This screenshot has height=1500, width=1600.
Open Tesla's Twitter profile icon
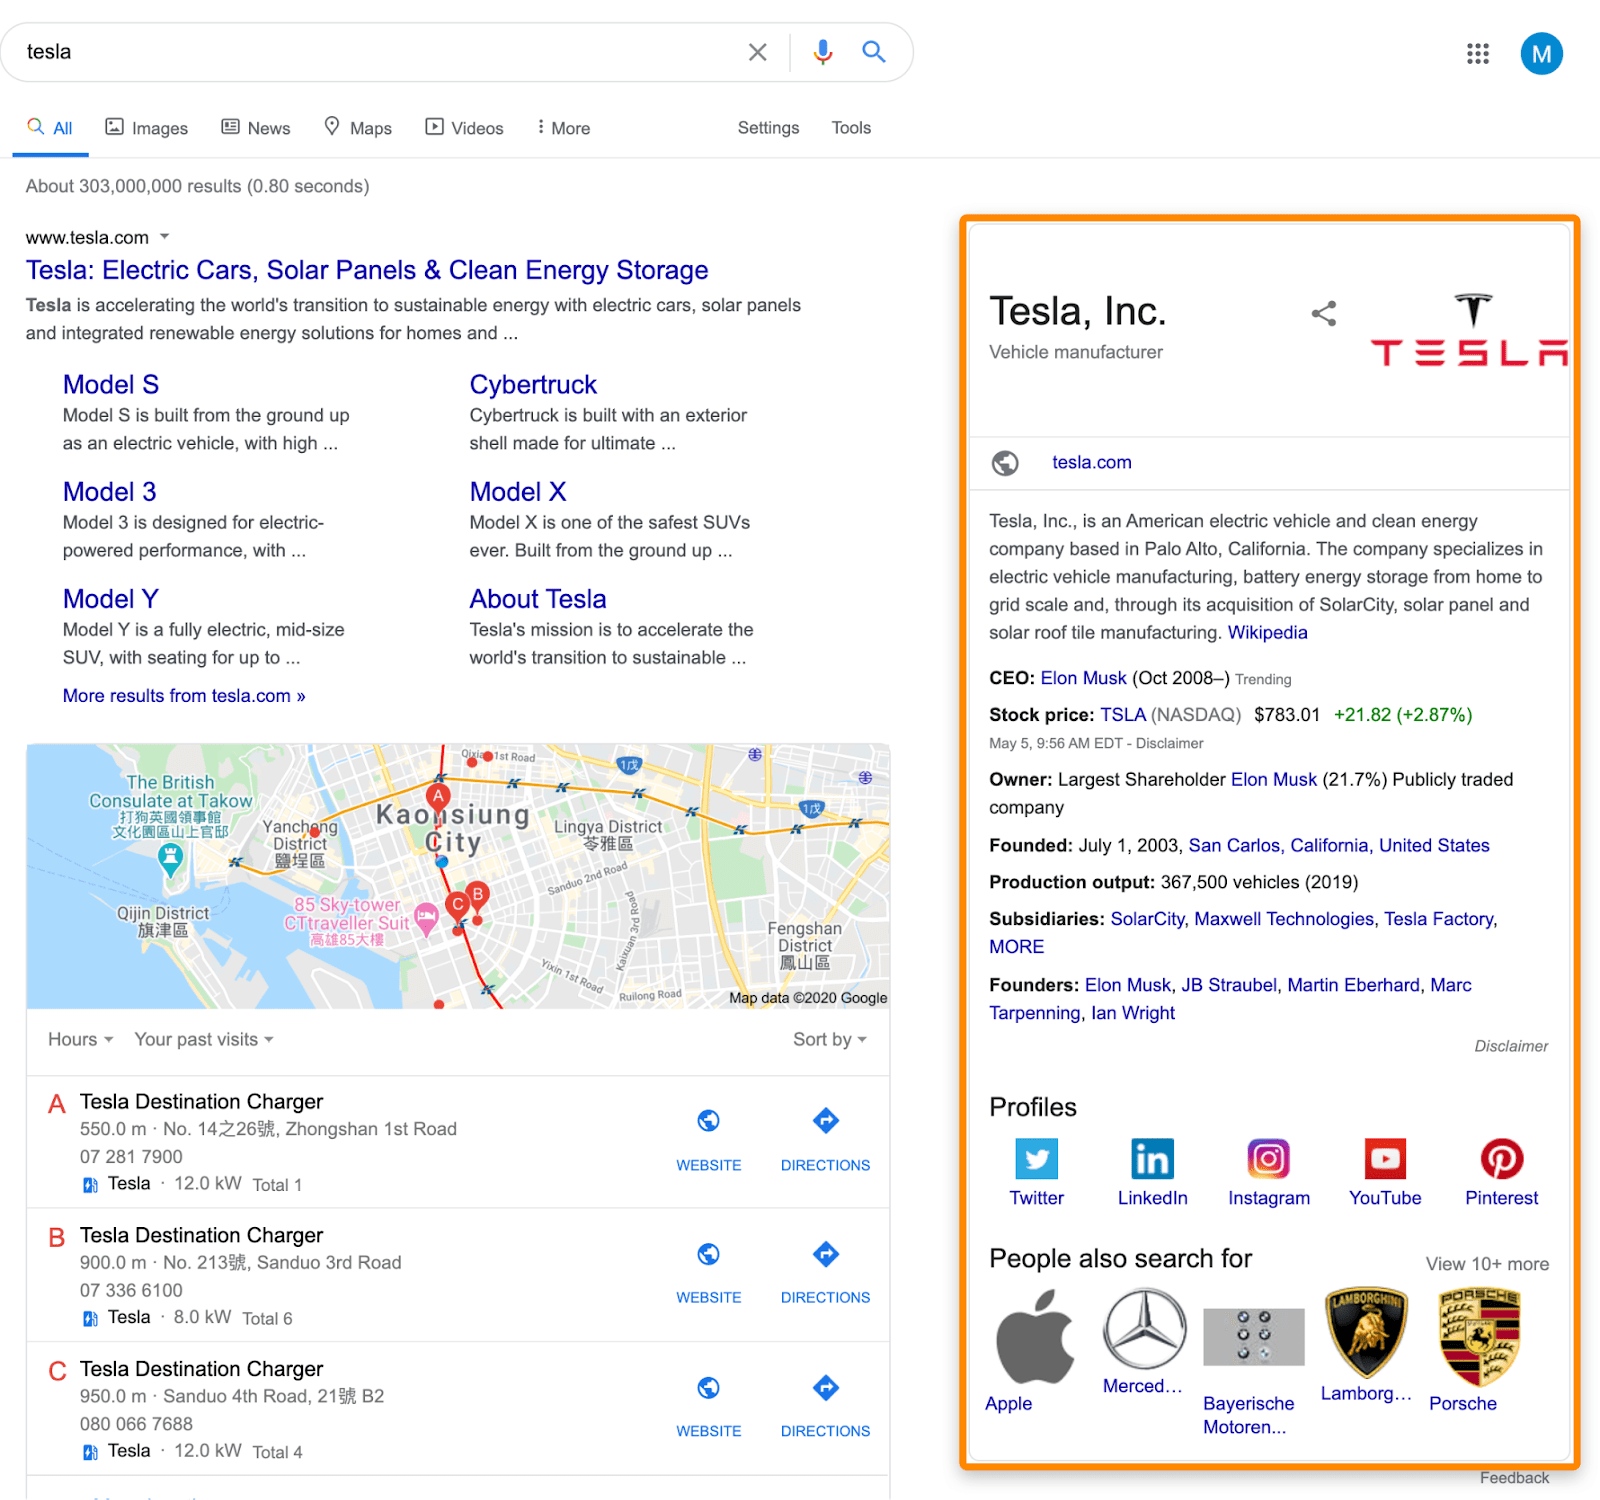tap(1036, 1159)
